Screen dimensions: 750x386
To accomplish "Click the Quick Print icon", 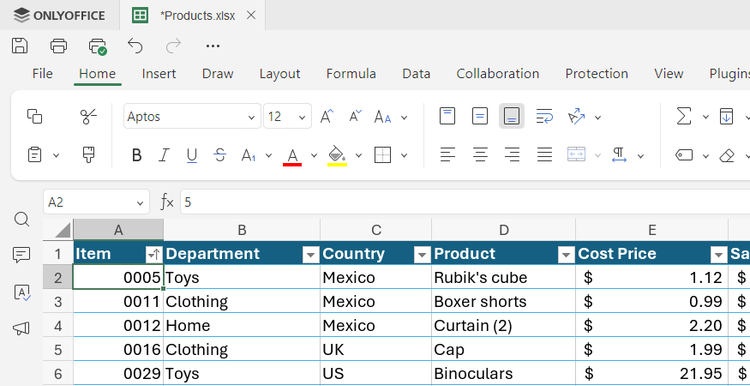I will (x=98, y=46).
